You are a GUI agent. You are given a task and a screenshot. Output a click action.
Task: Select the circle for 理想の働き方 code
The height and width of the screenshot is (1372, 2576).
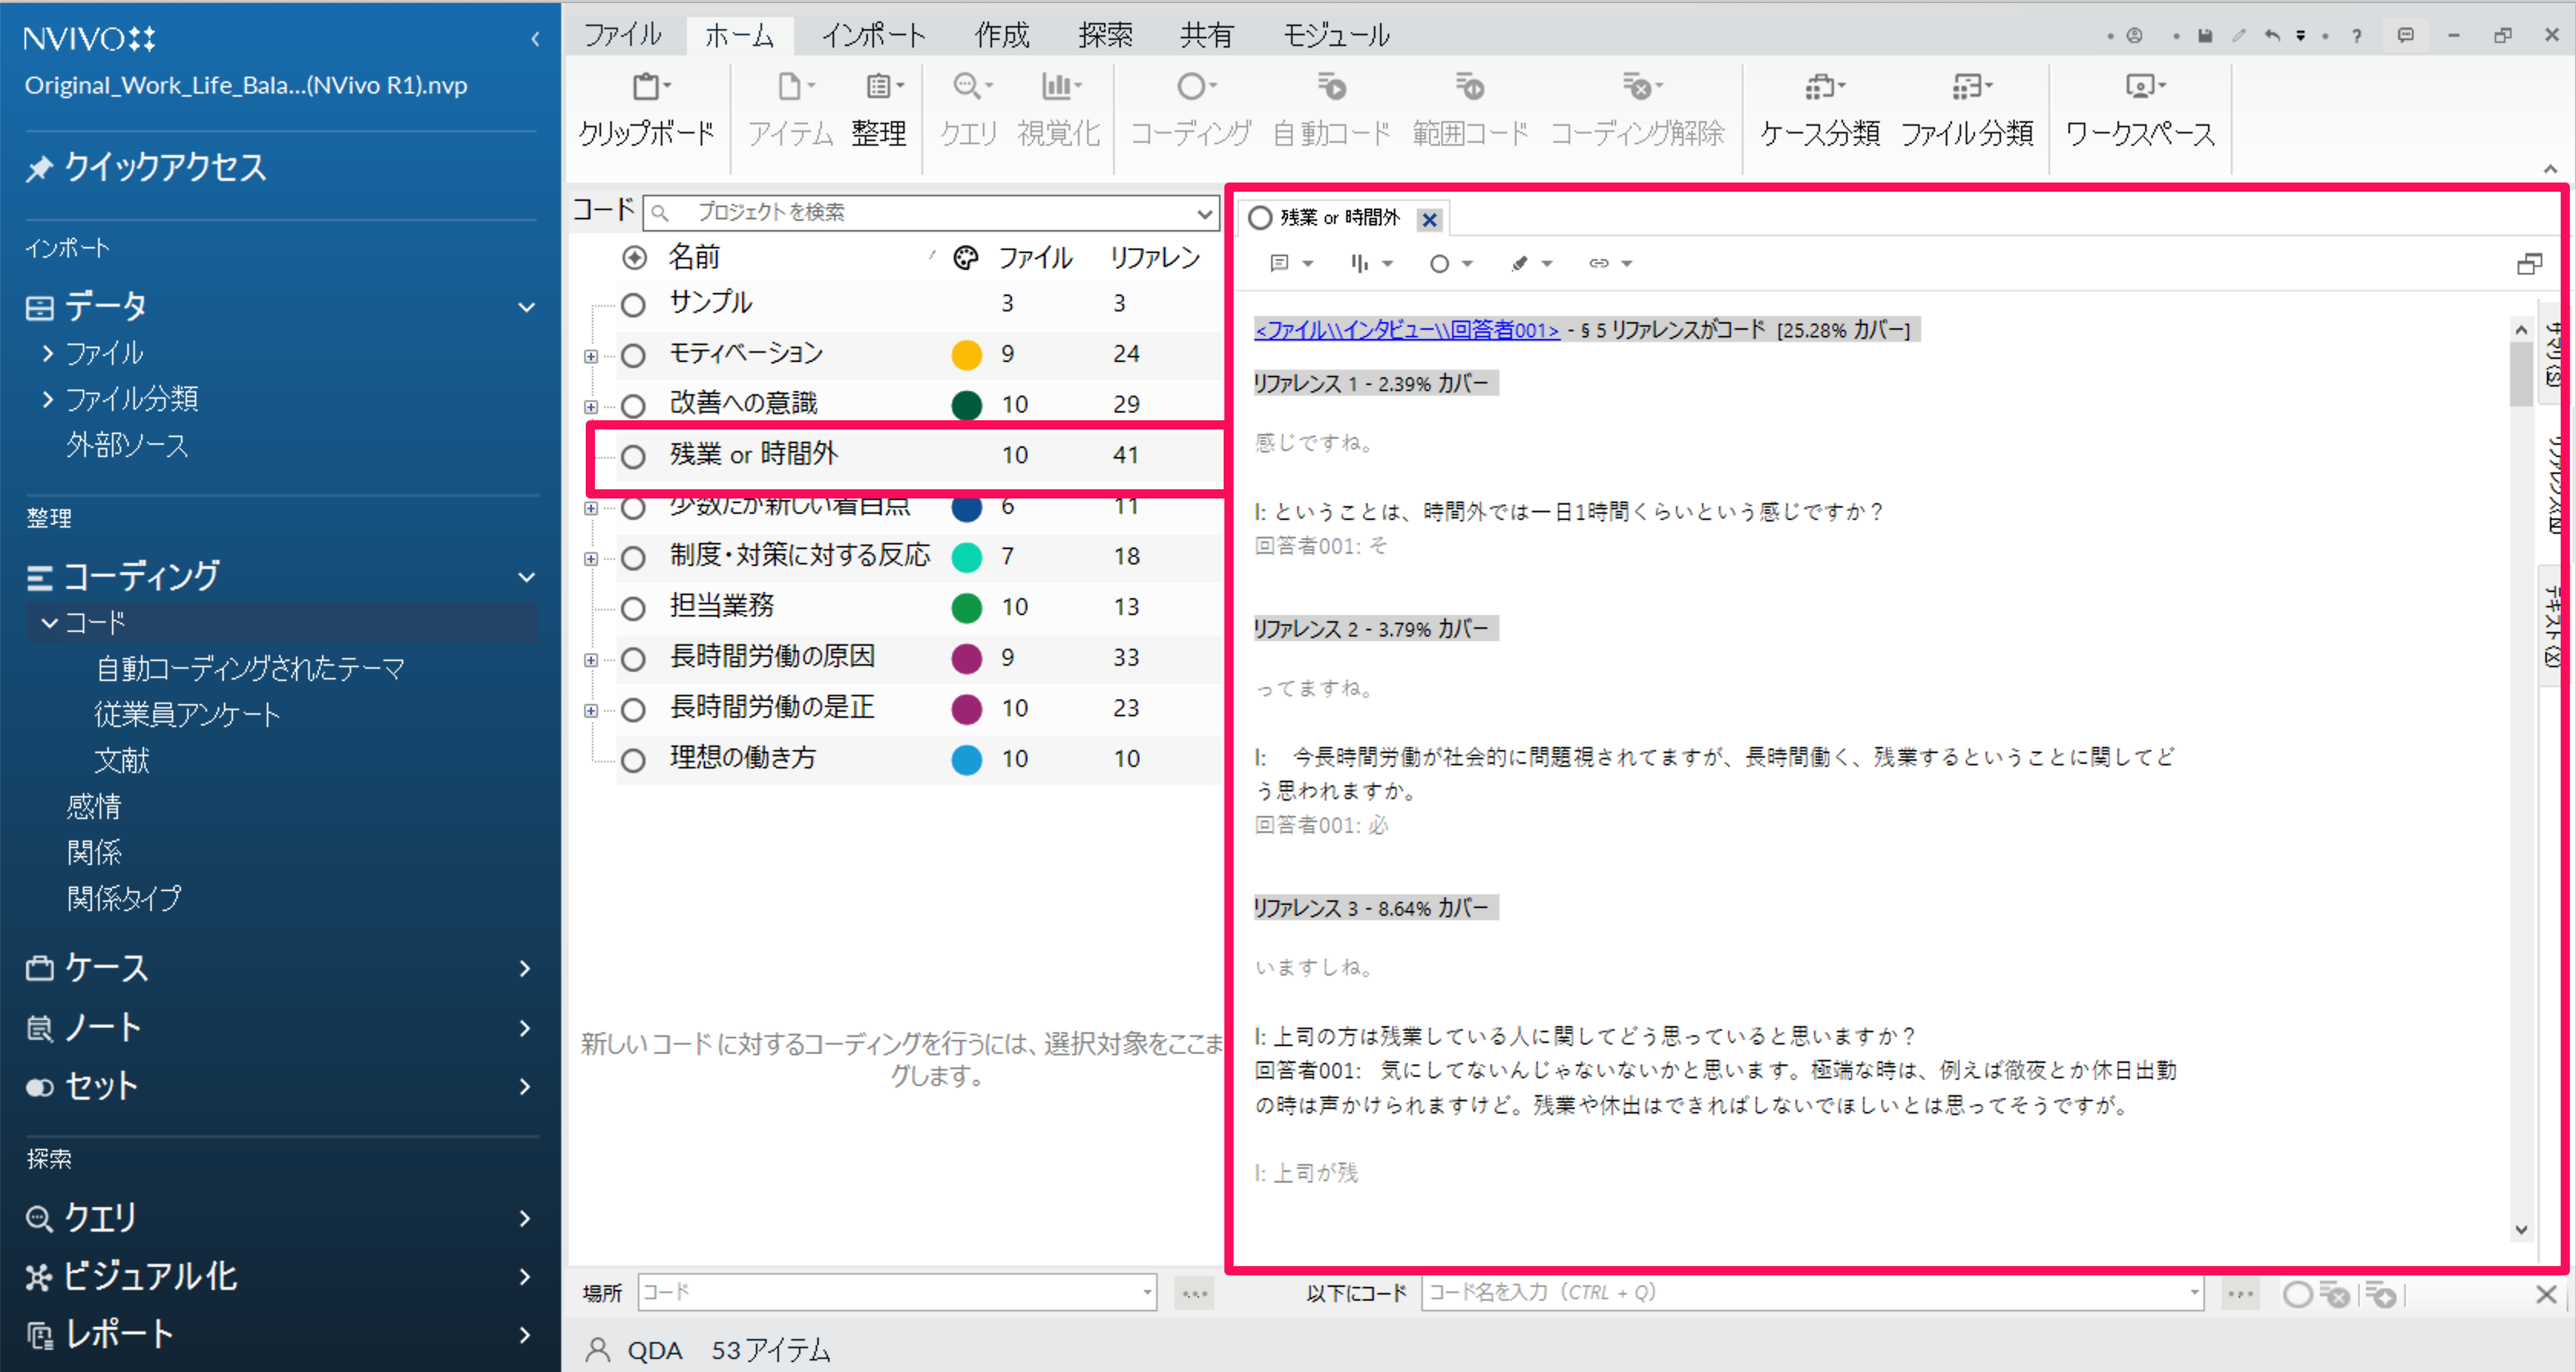click(x=633, y=760)
